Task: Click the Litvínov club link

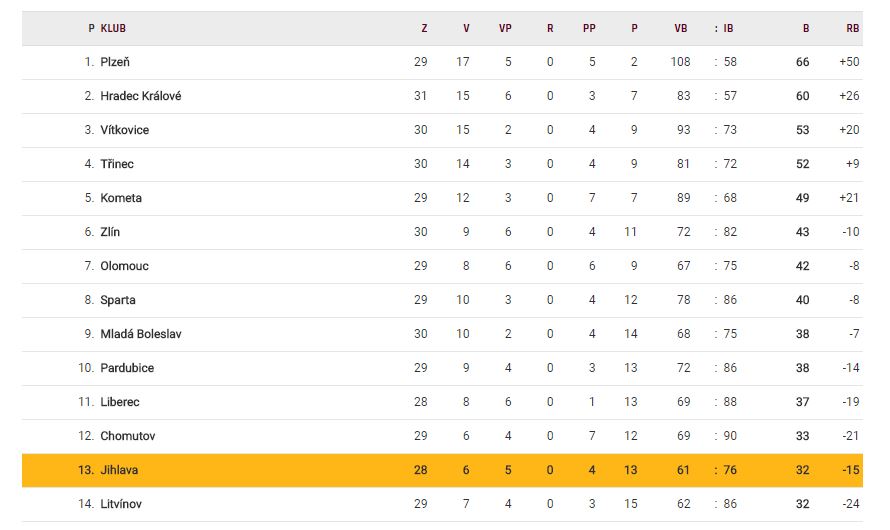Action: 122,504
